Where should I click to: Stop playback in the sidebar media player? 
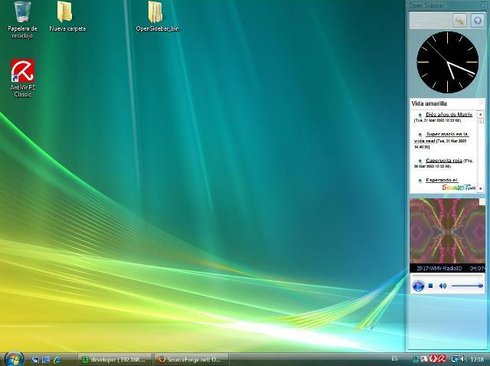coord(431,286)
